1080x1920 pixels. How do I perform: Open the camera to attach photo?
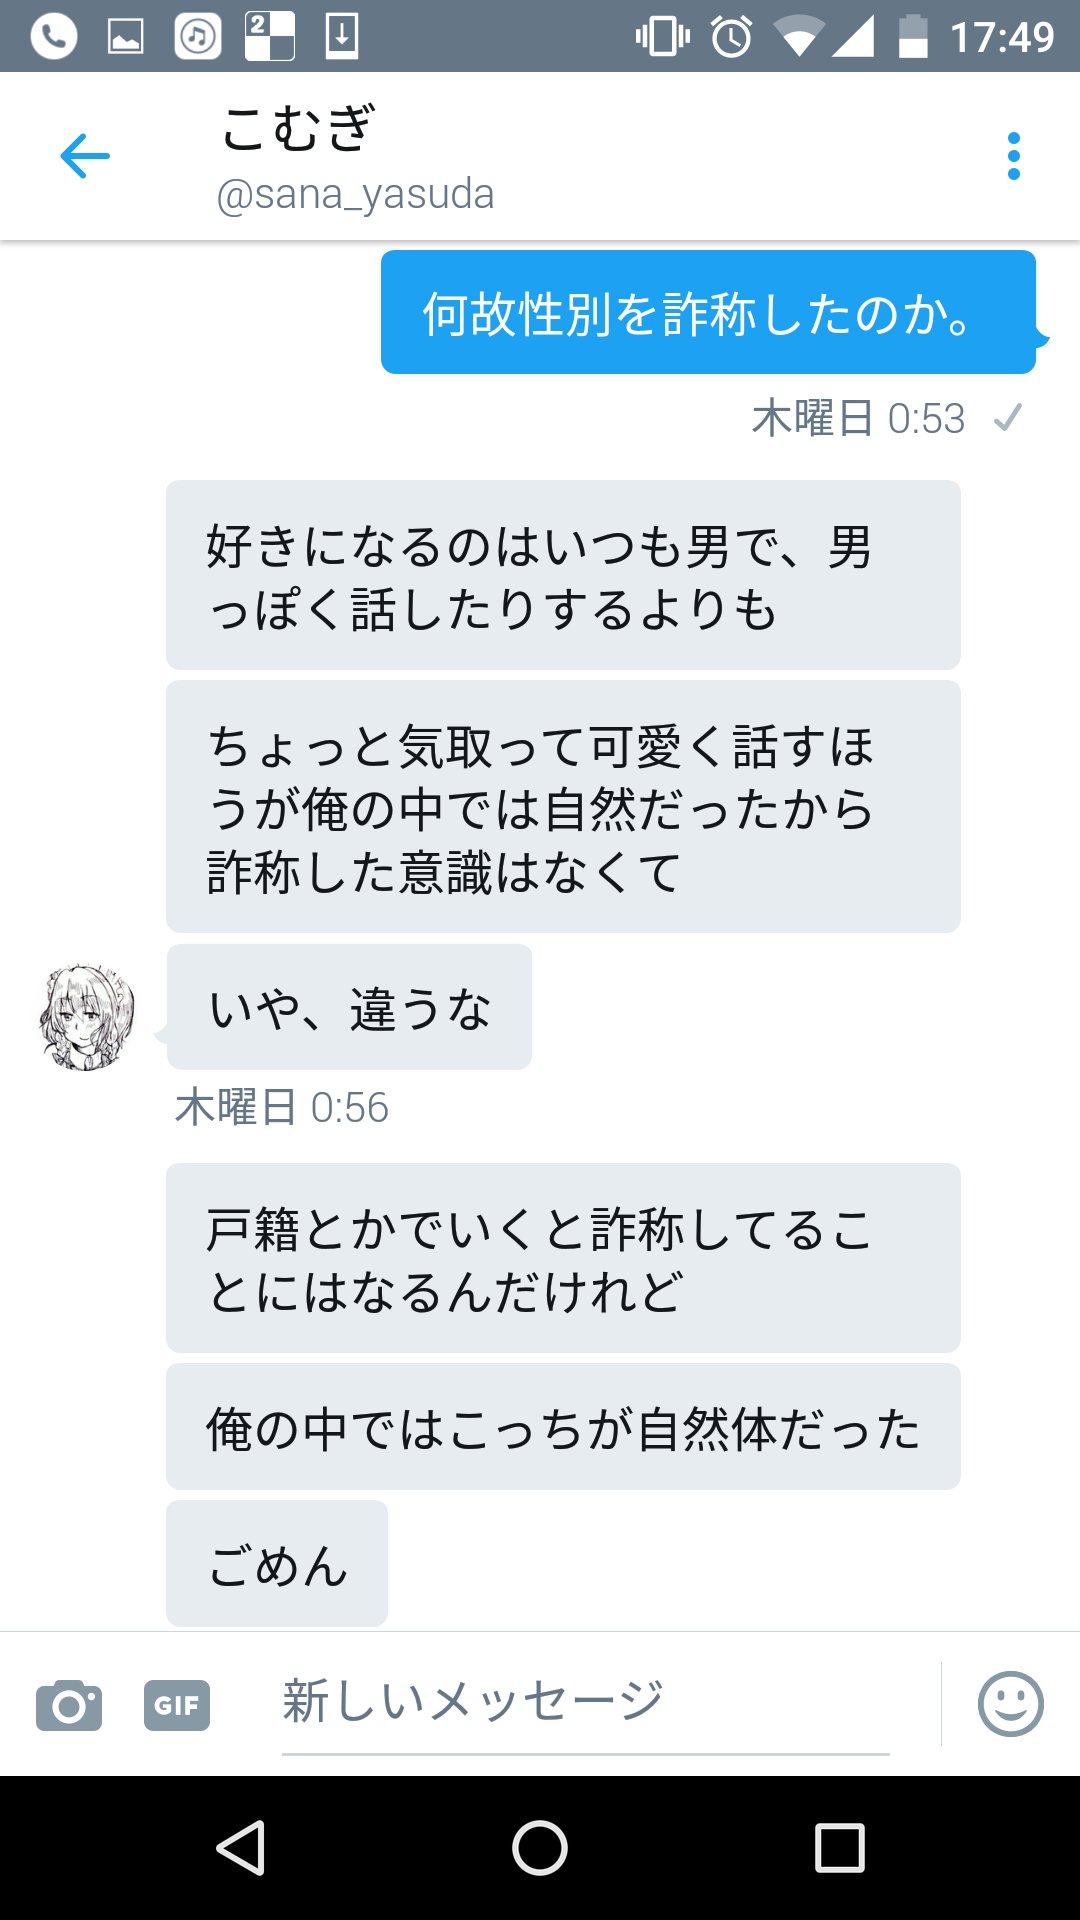click(x=69, y=1705)
